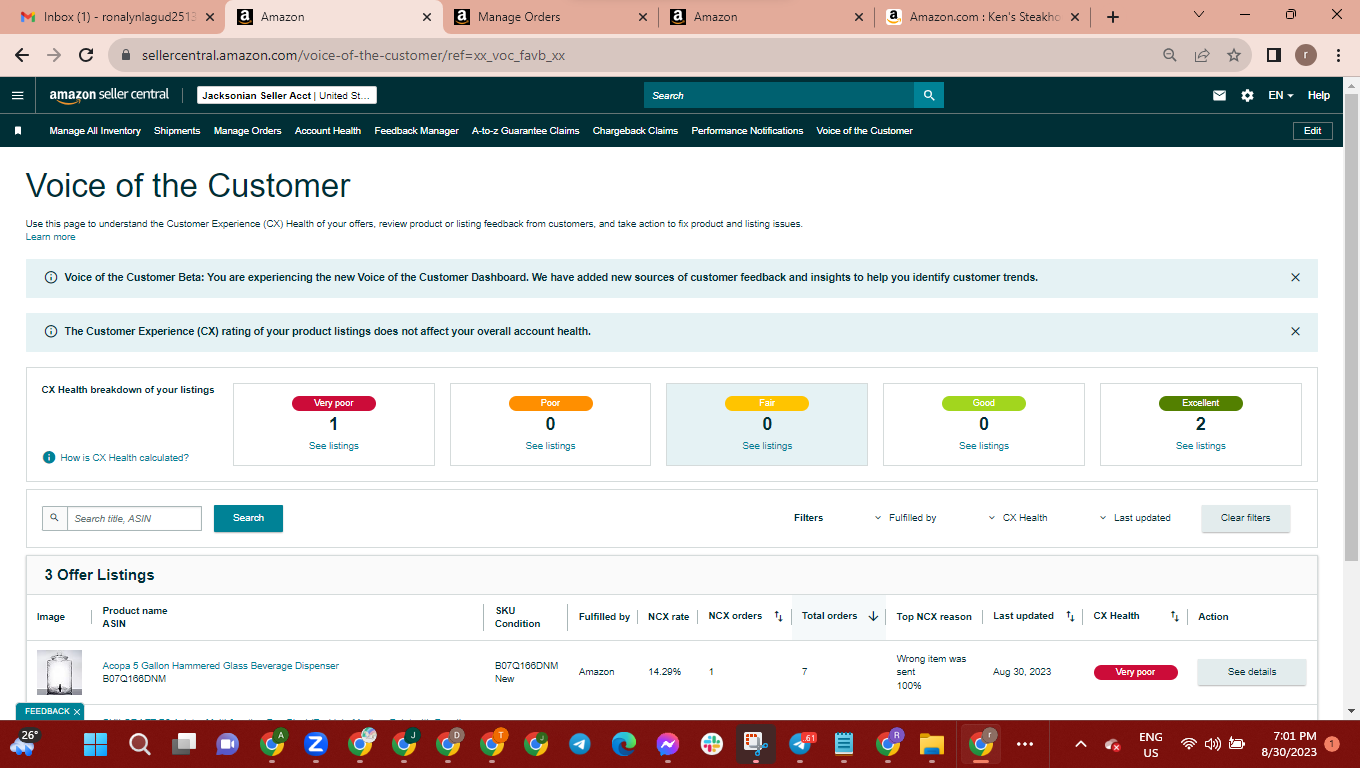Open the Windows Start menu
Image resolution: width=1360 pixels, height=768 pixels.
(x=95, y=744)
